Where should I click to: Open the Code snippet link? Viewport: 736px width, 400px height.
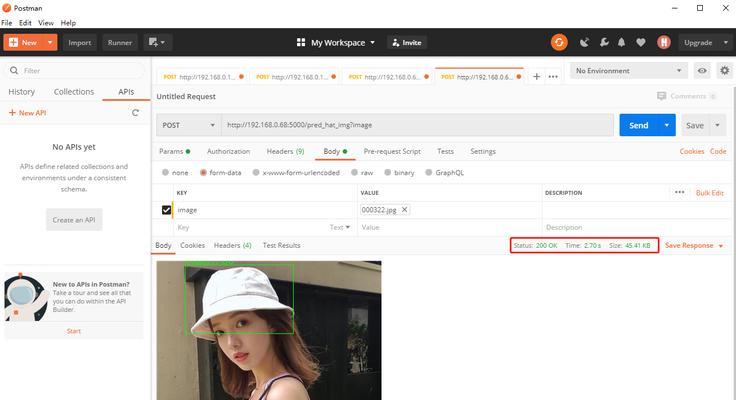pyautogui.click(x=718, y=151)
